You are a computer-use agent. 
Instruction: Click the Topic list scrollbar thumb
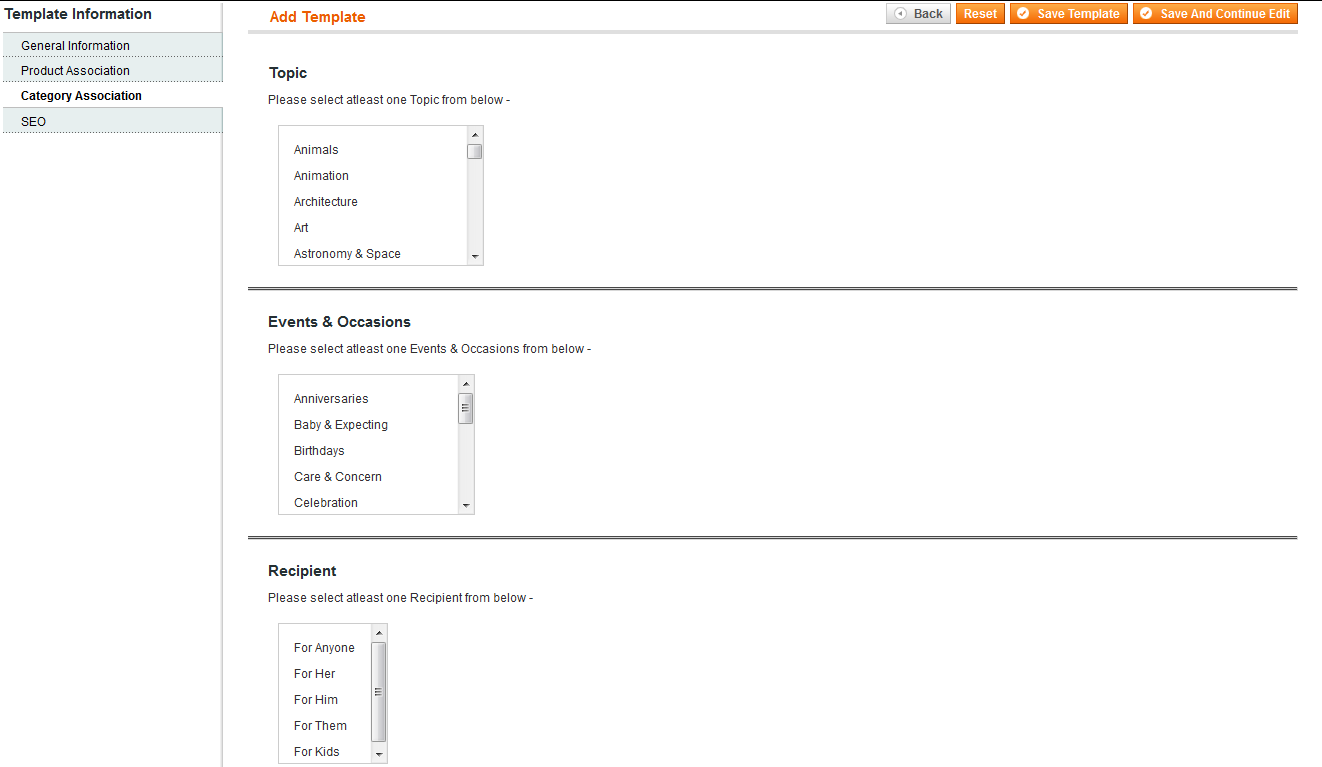pyautogui.click(x=475, y=151)
